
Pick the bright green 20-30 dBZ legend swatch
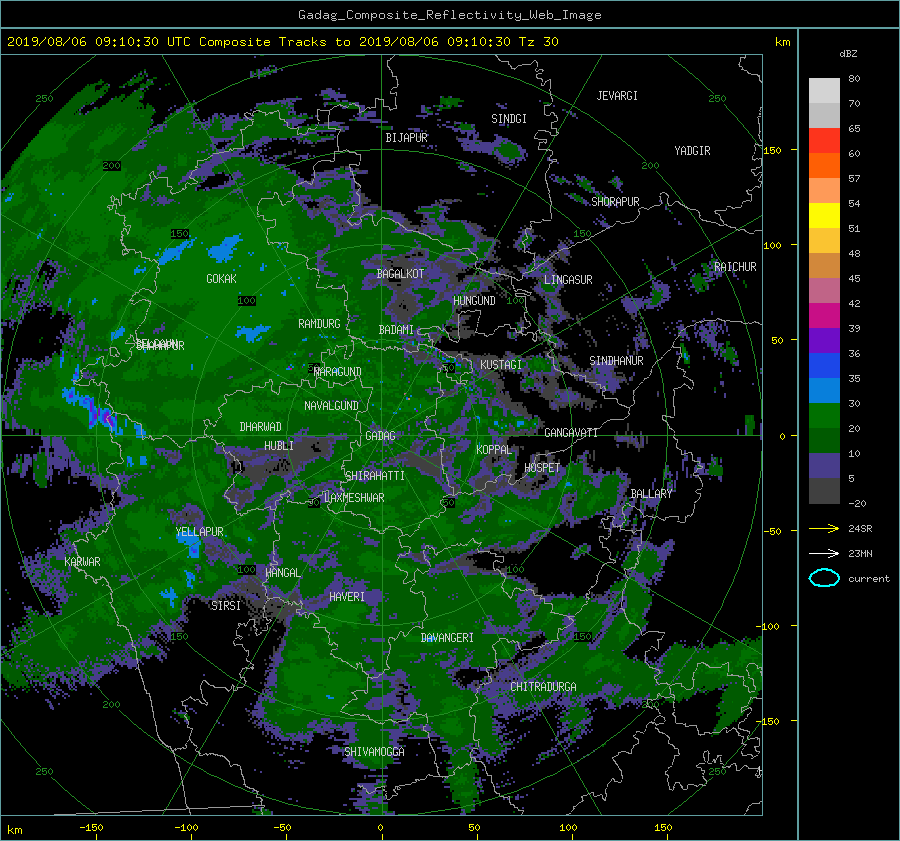coord(824,416)
